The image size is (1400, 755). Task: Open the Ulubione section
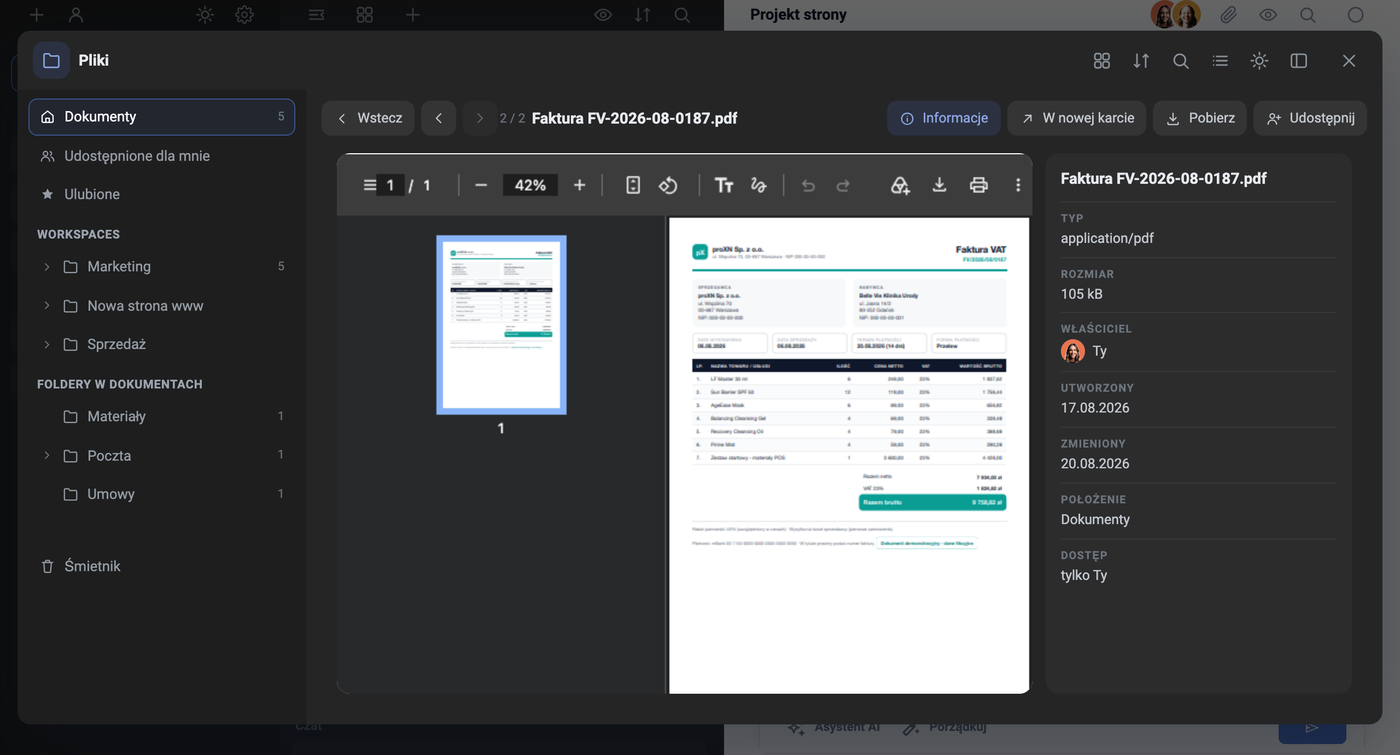162,194
